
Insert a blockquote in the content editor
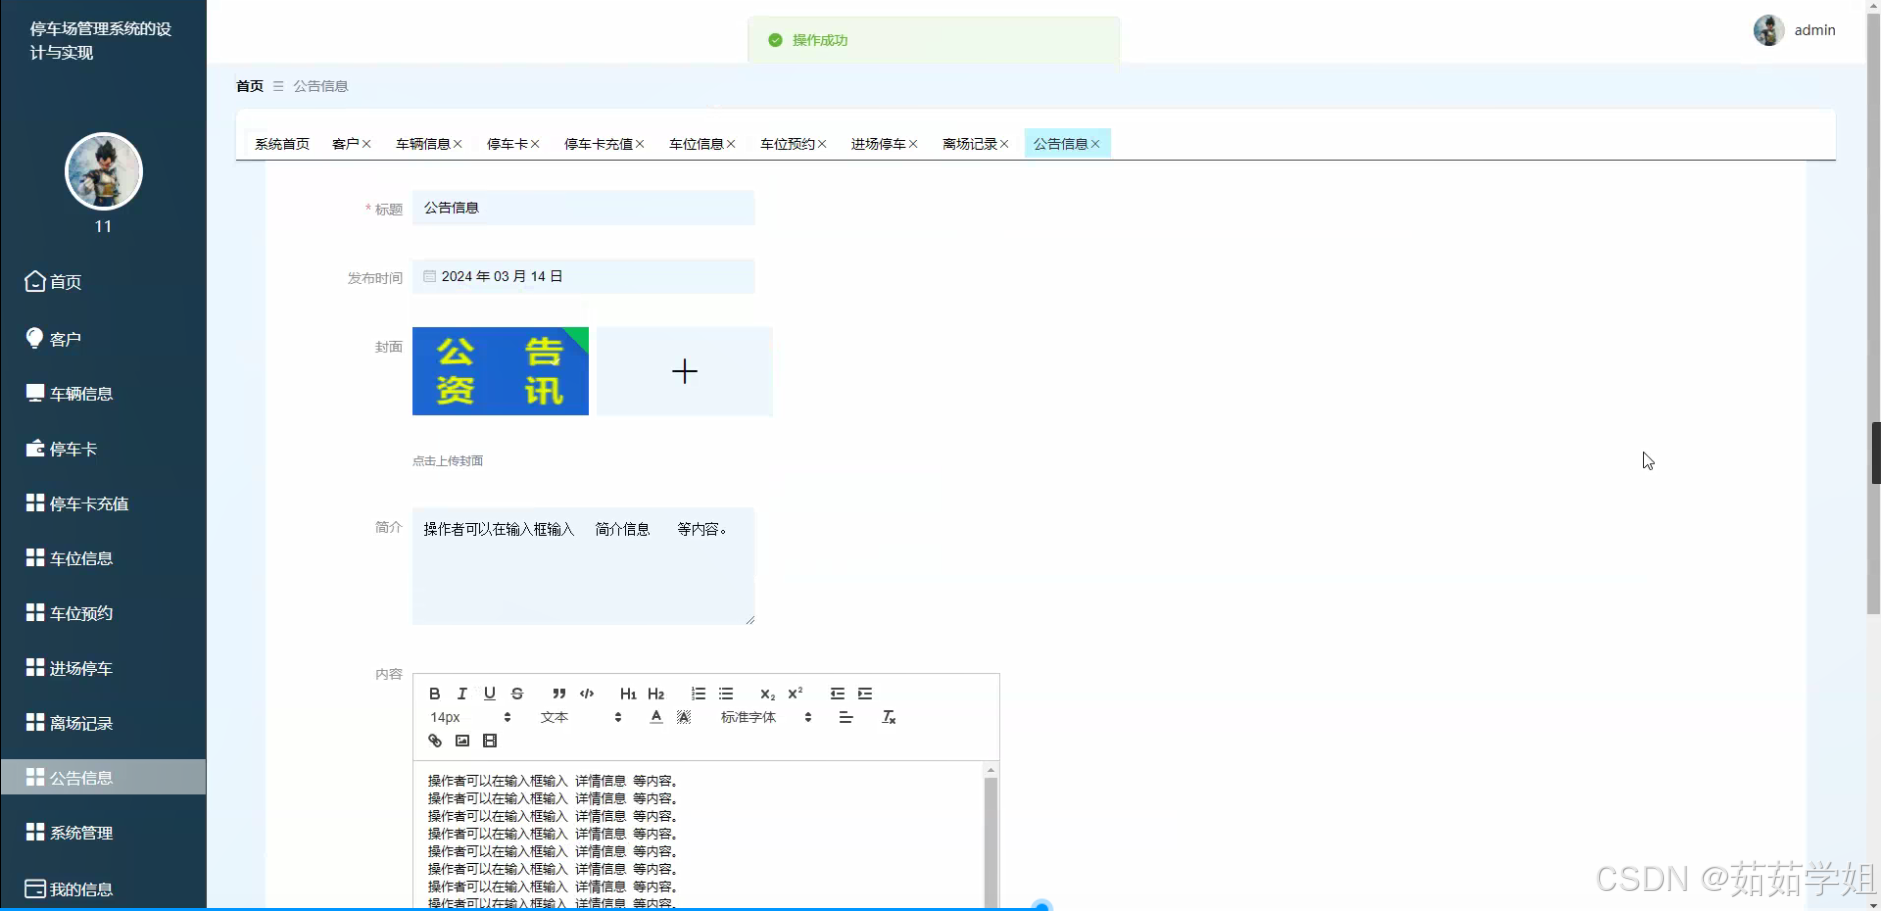click(x=558, y=693)
